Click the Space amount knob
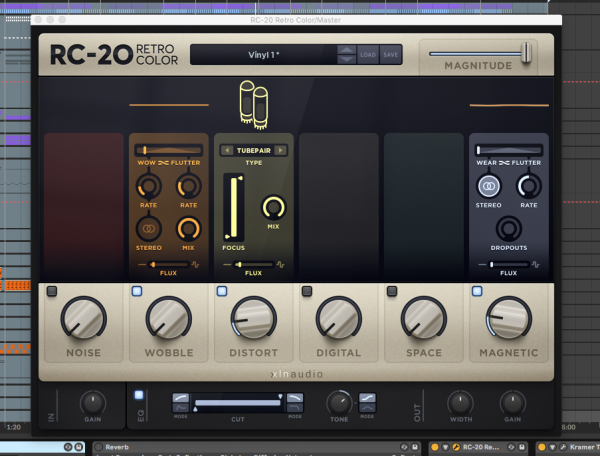This screenshot has width=600, height=456. 424,319
